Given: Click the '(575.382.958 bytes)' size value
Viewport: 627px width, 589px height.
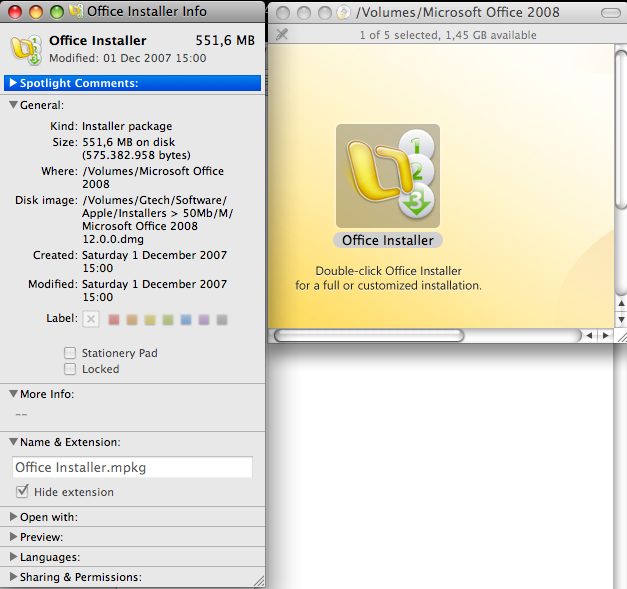Looking at the screenshot, I should 136,155.
